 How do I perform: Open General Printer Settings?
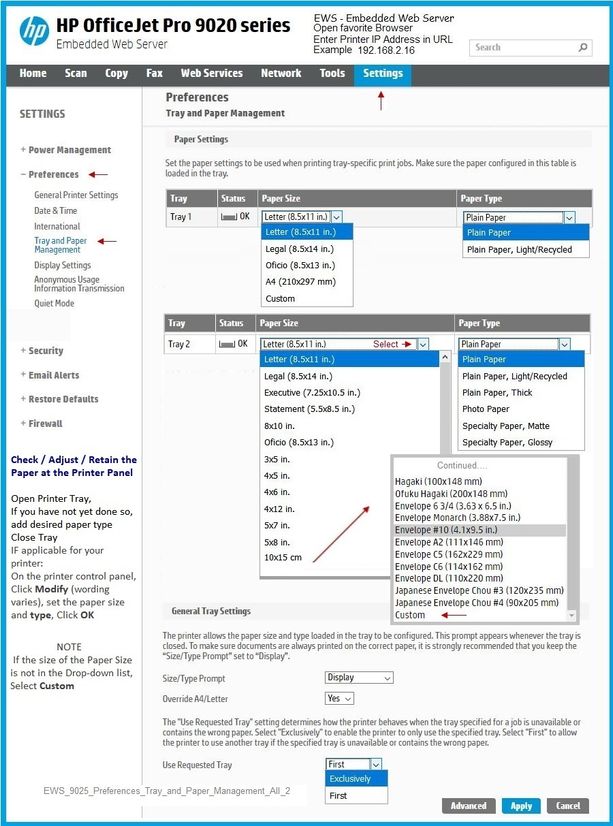pyautogui.click(x=76, y=195)
